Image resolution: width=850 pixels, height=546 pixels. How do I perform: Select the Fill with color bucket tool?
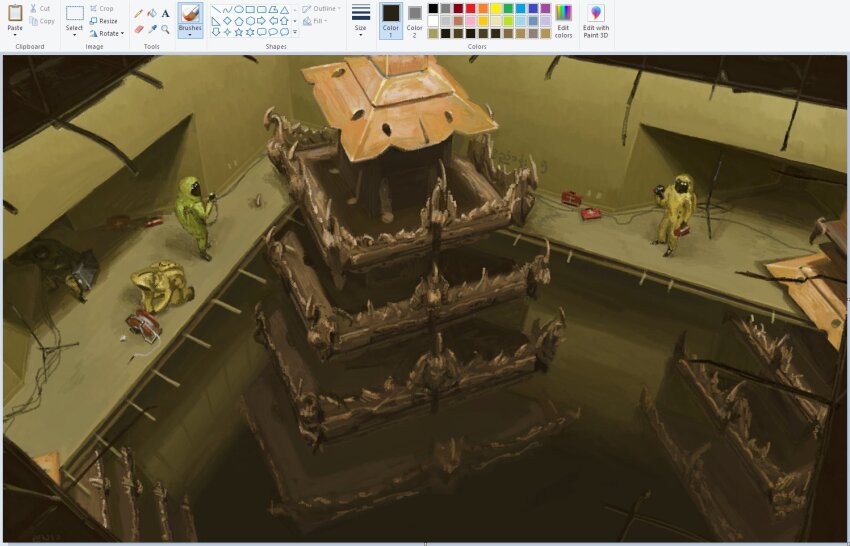pyautogui.click(x=152, y=13)
